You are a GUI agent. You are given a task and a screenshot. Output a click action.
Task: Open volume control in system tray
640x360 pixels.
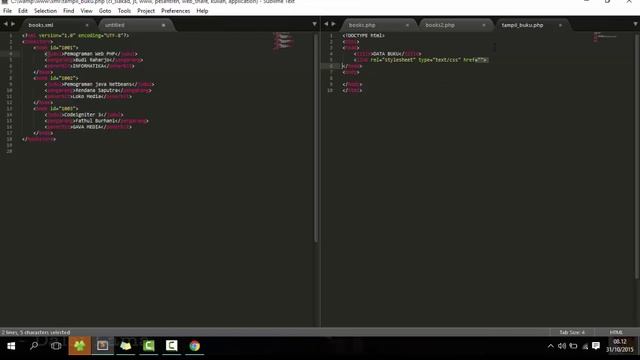point(562,346)
